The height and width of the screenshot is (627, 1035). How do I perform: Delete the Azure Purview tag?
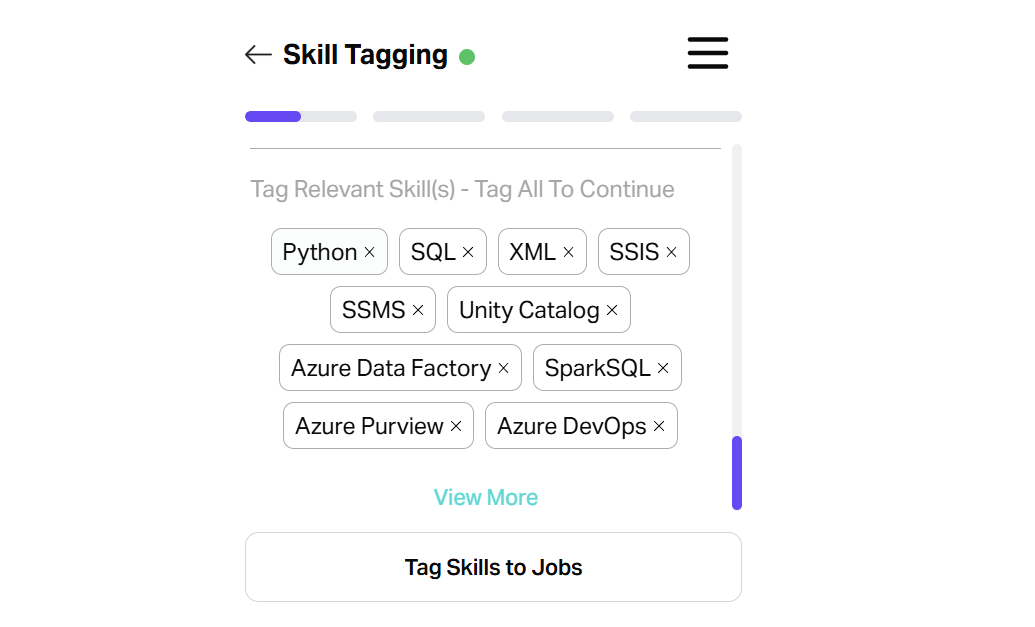tap(456, 427)
